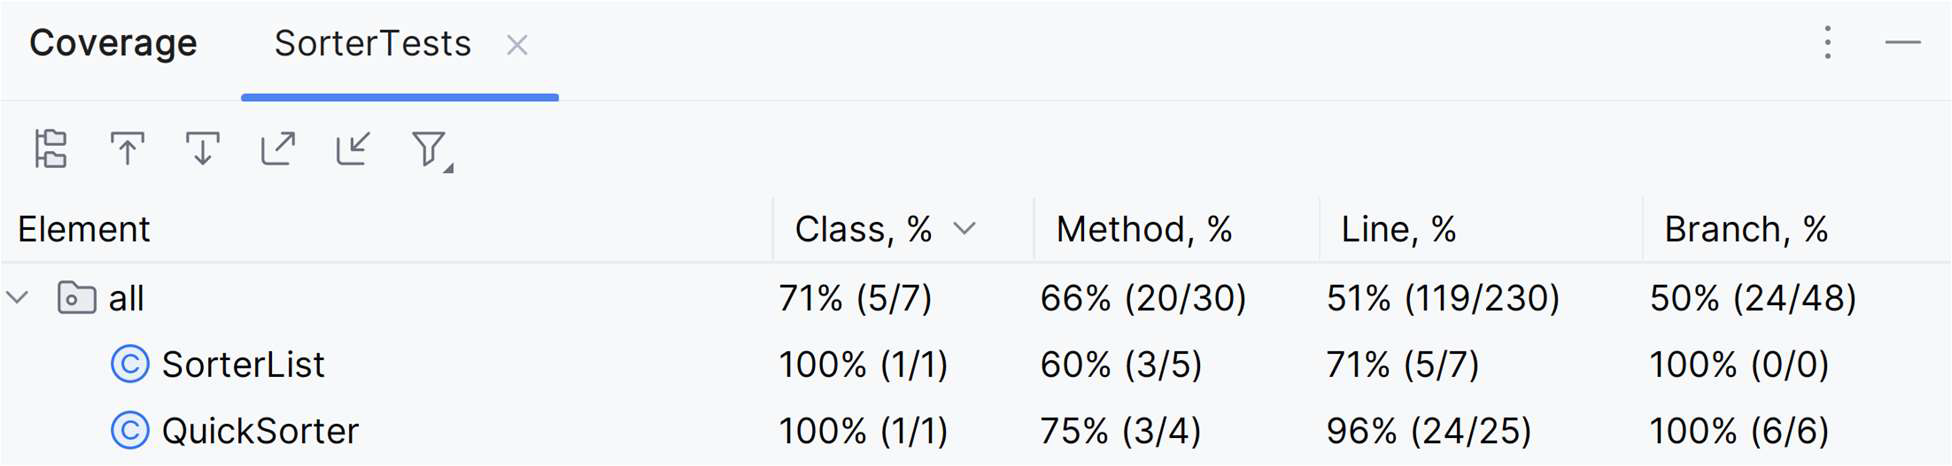Click the Coverage panel title

(113, 43)
